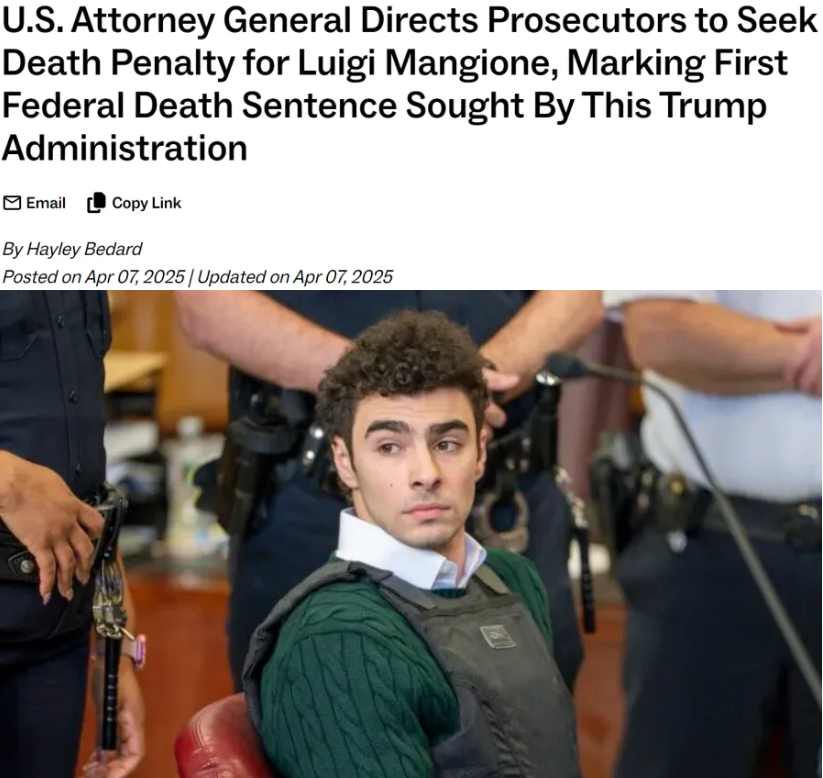Click "Death Penalty" in the headline
823x778 pixels.
(119, 62)
